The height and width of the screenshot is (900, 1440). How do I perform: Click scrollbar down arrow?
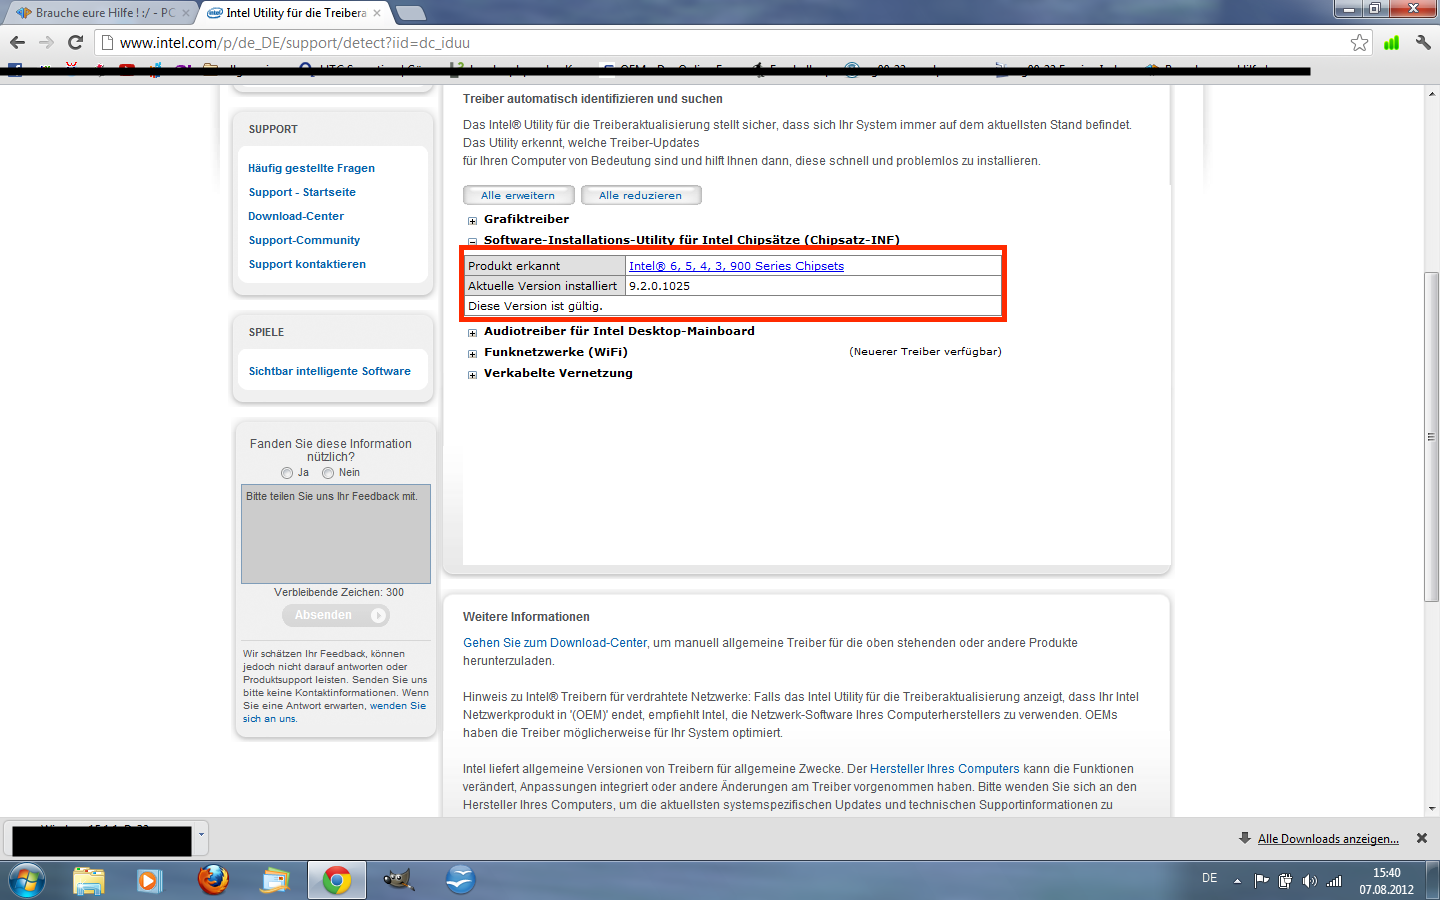click(1431, 809)
